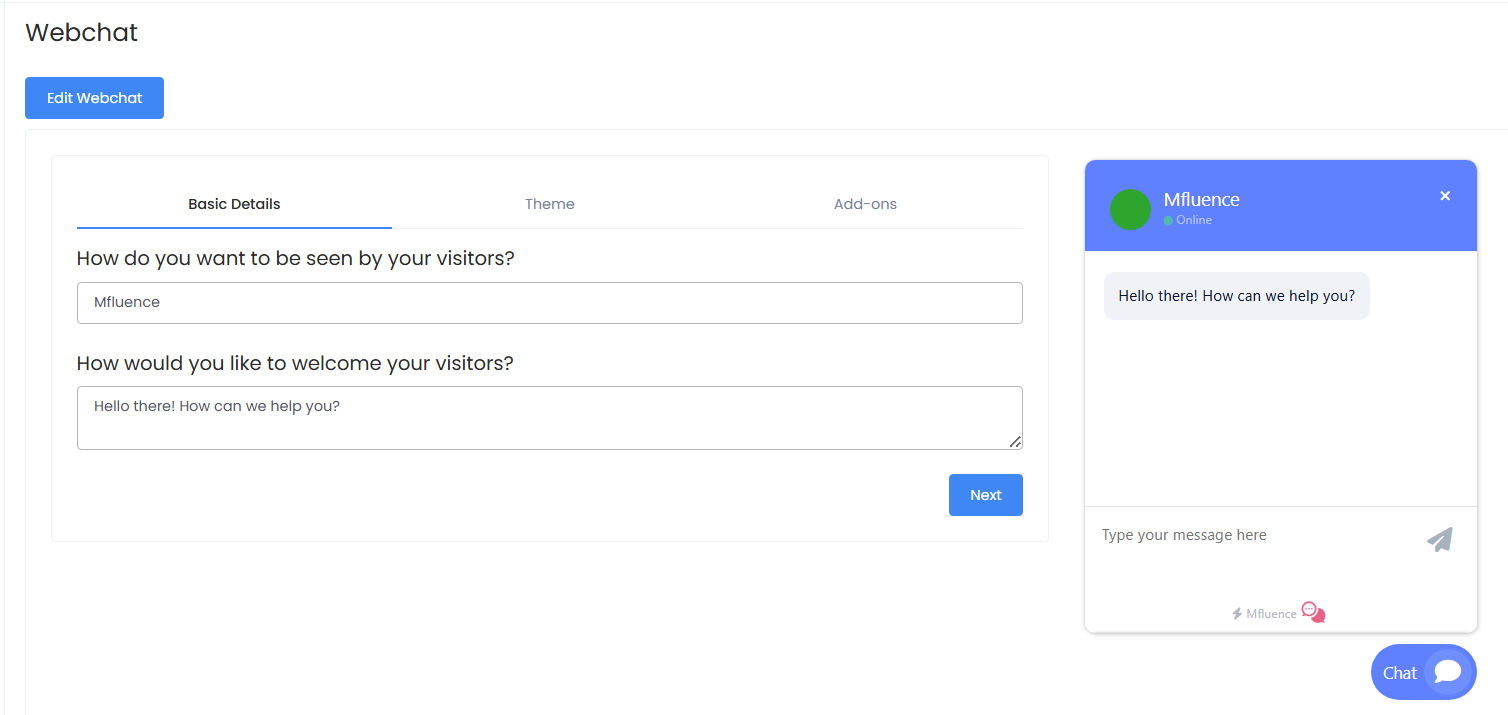Focus the visitor display name field
Viewport: 1508px width, 715px height.
point(549,303)
